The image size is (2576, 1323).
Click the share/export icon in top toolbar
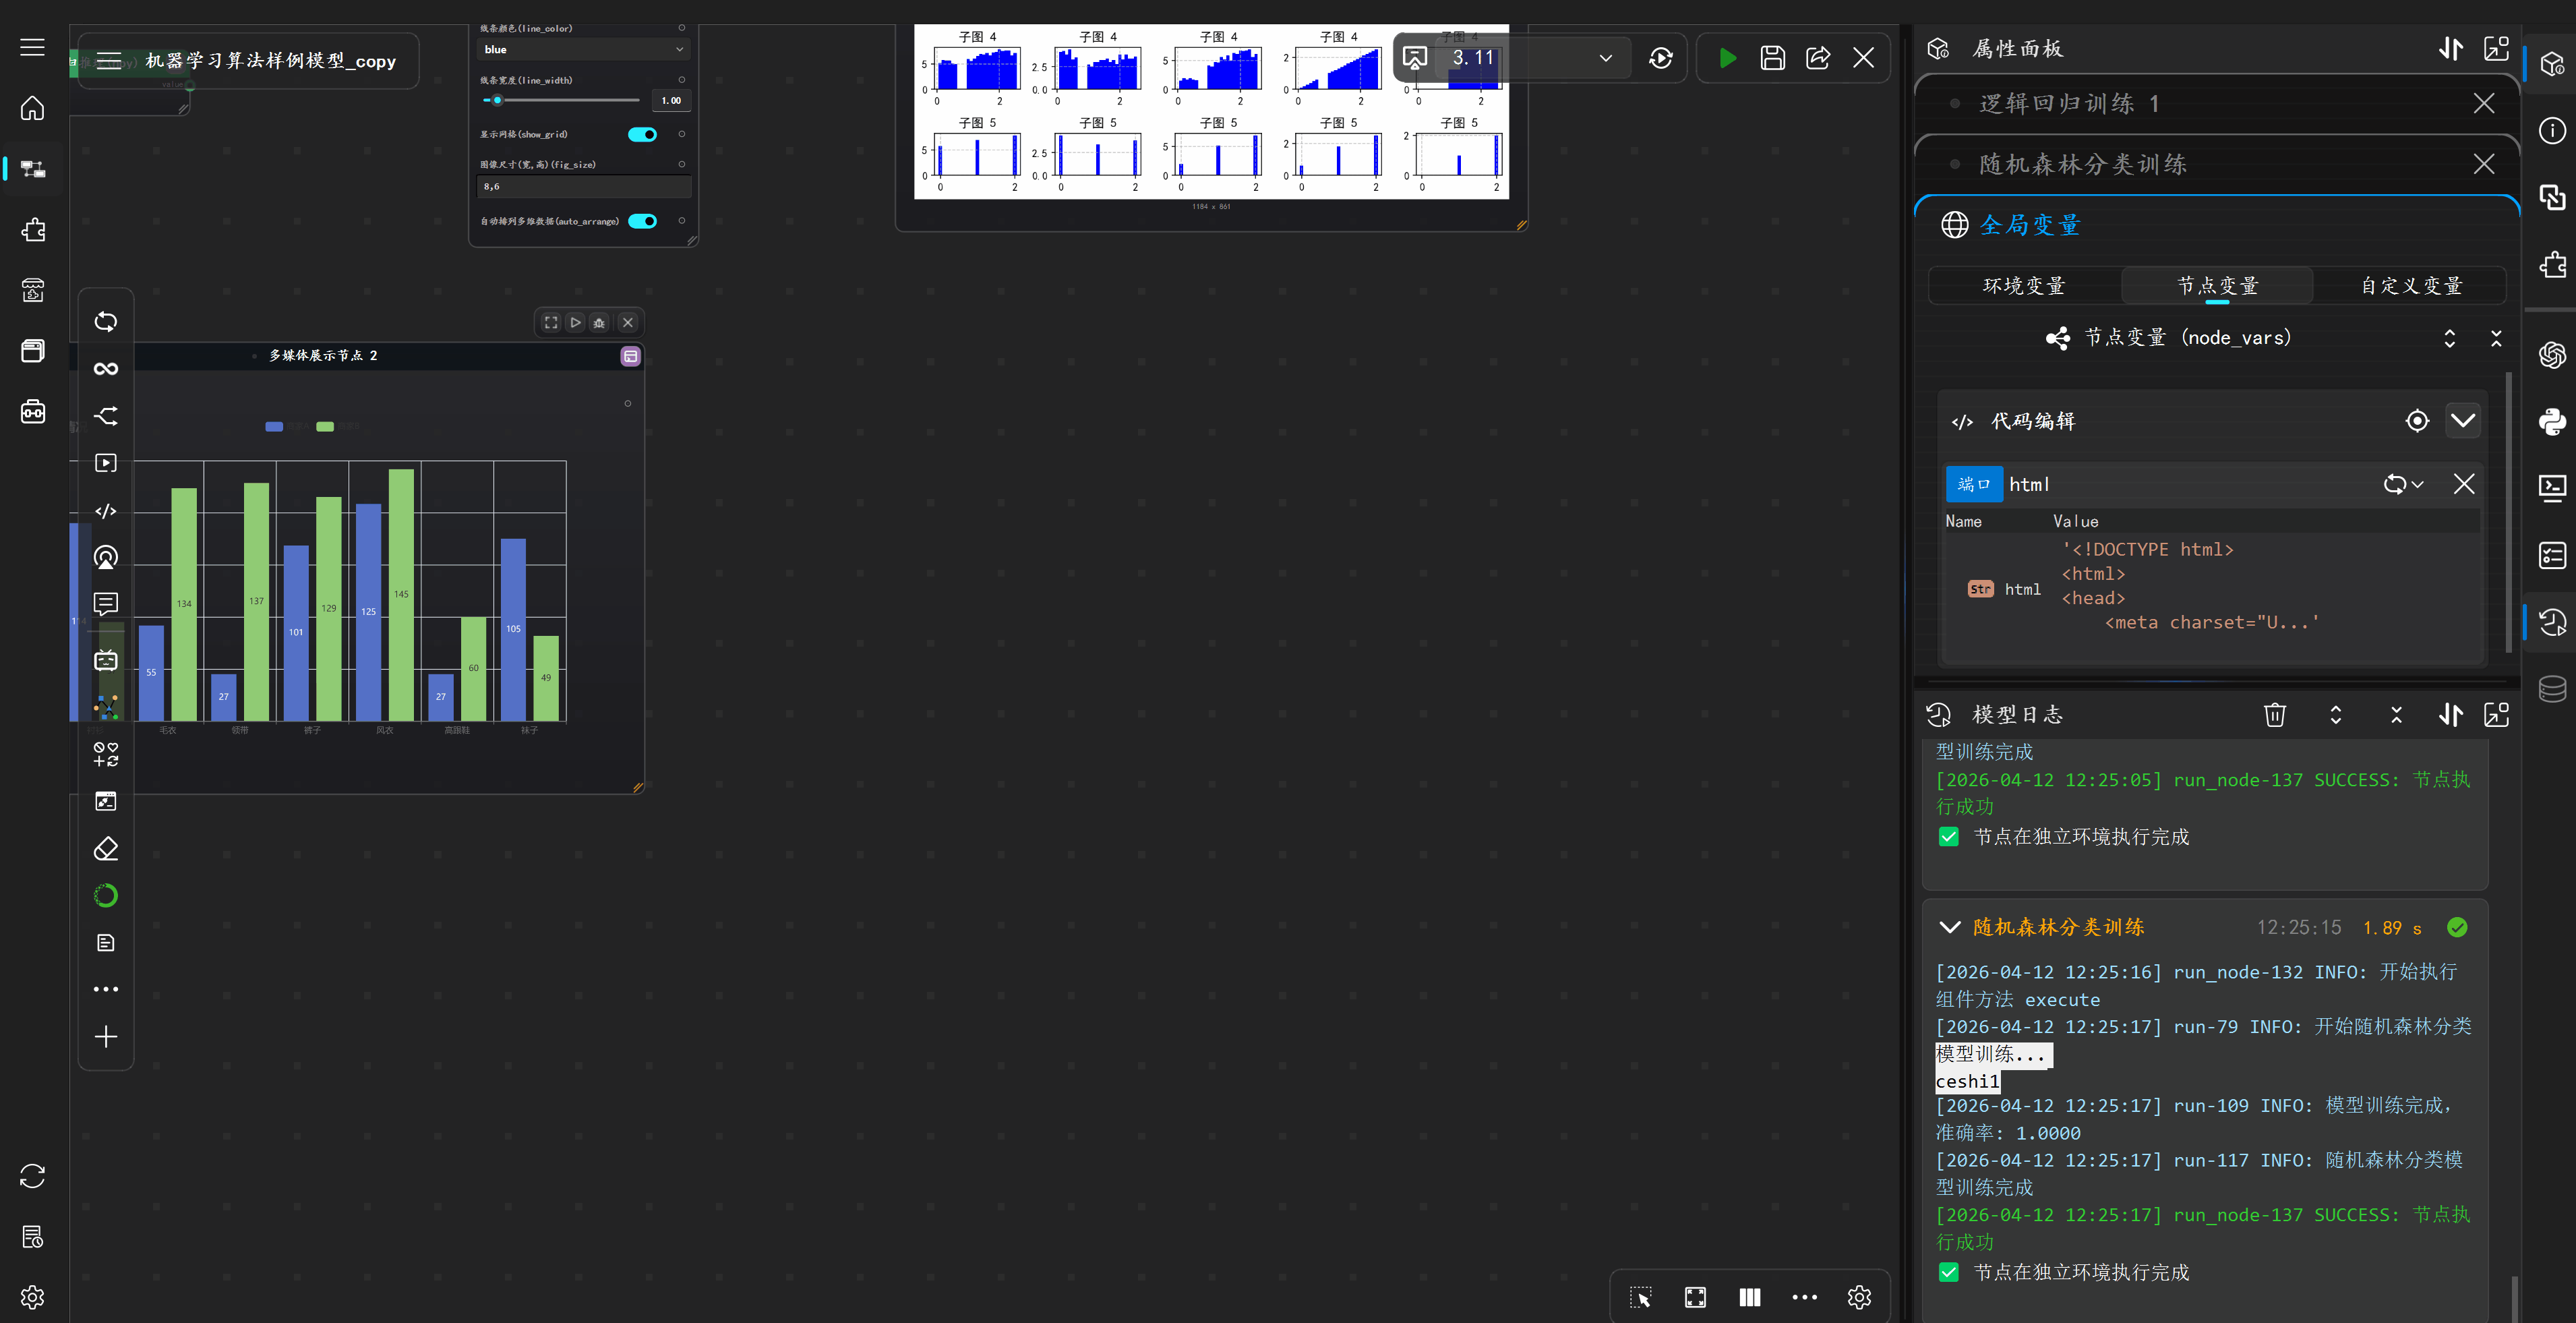point(1818,58)
